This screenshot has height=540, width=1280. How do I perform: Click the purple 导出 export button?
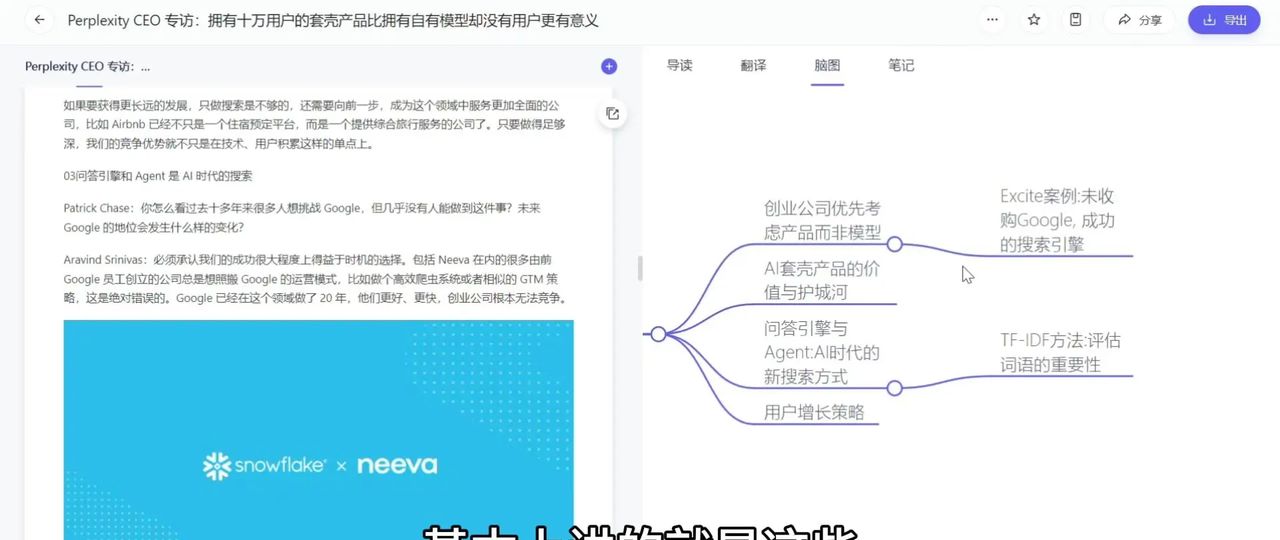(x=1224, y=20)
